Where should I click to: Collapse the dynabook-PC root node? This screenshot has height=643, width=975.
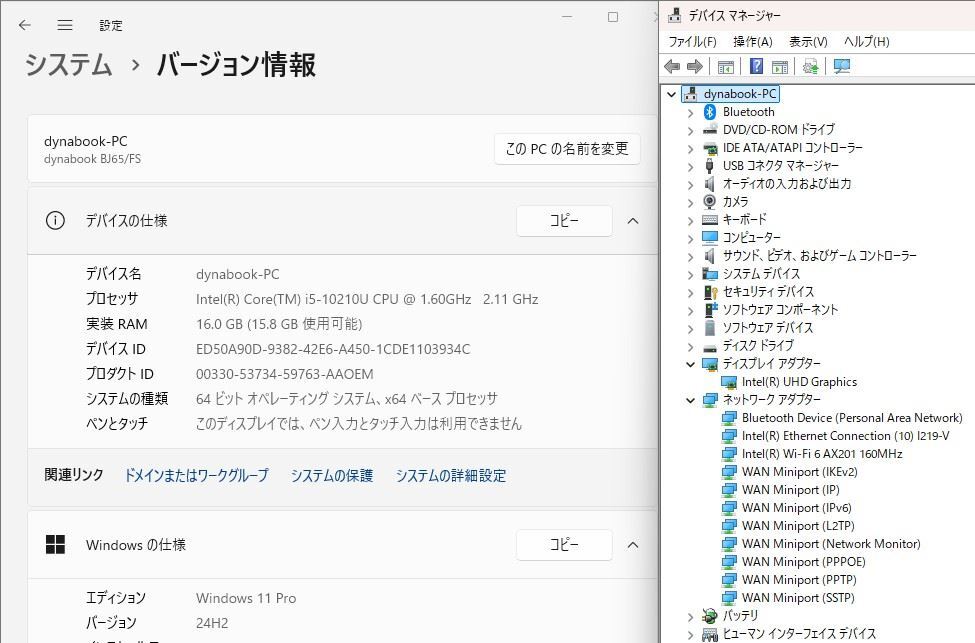[x=672, y=95]
